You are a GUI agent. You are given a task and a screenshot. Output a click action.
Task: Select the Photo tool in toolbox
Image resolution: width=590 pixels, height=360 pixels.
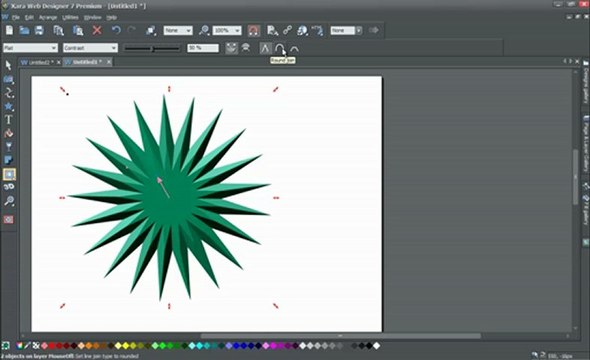8,79
